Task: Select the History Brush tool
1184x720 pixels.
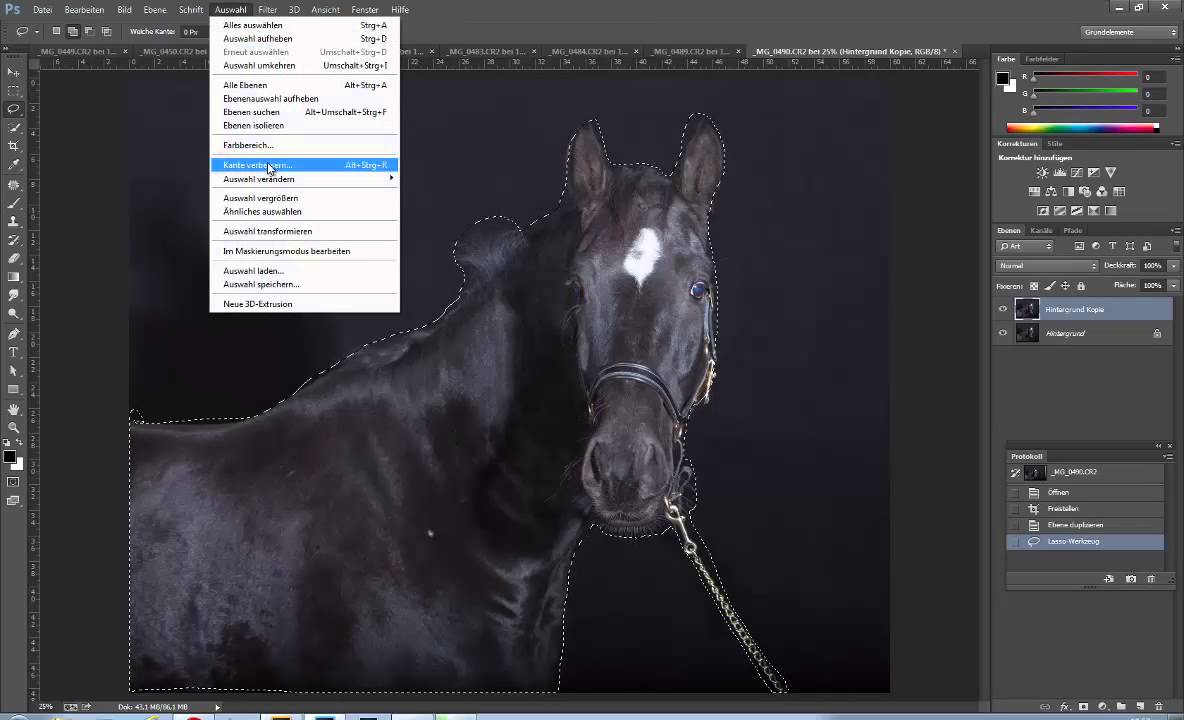Action: [14, 240]
